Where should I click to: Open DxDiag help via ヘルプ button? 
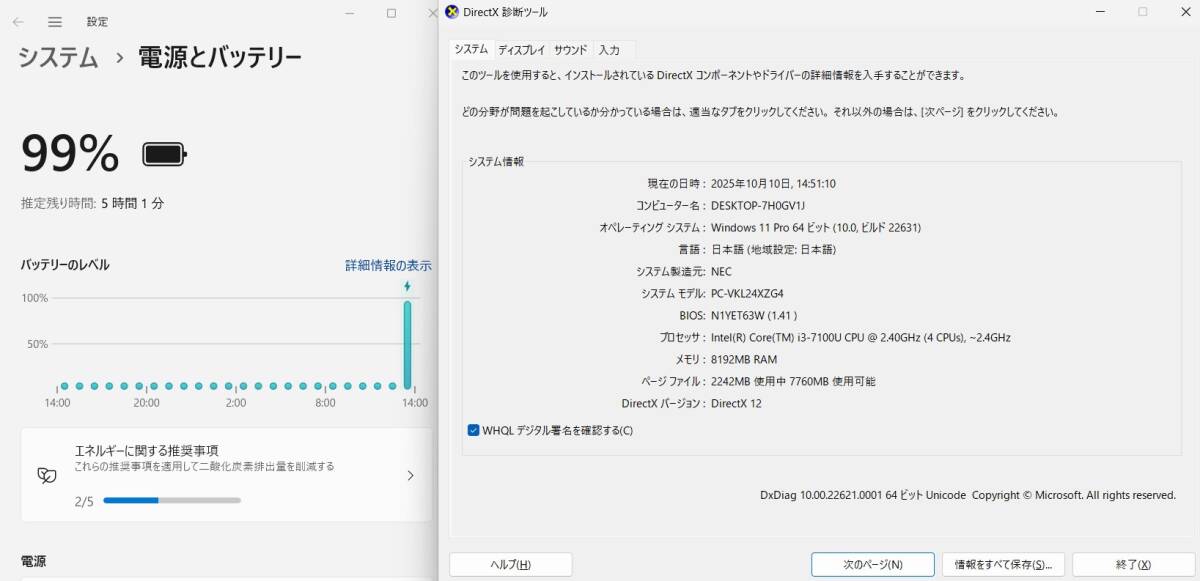[x=511, y=564]
